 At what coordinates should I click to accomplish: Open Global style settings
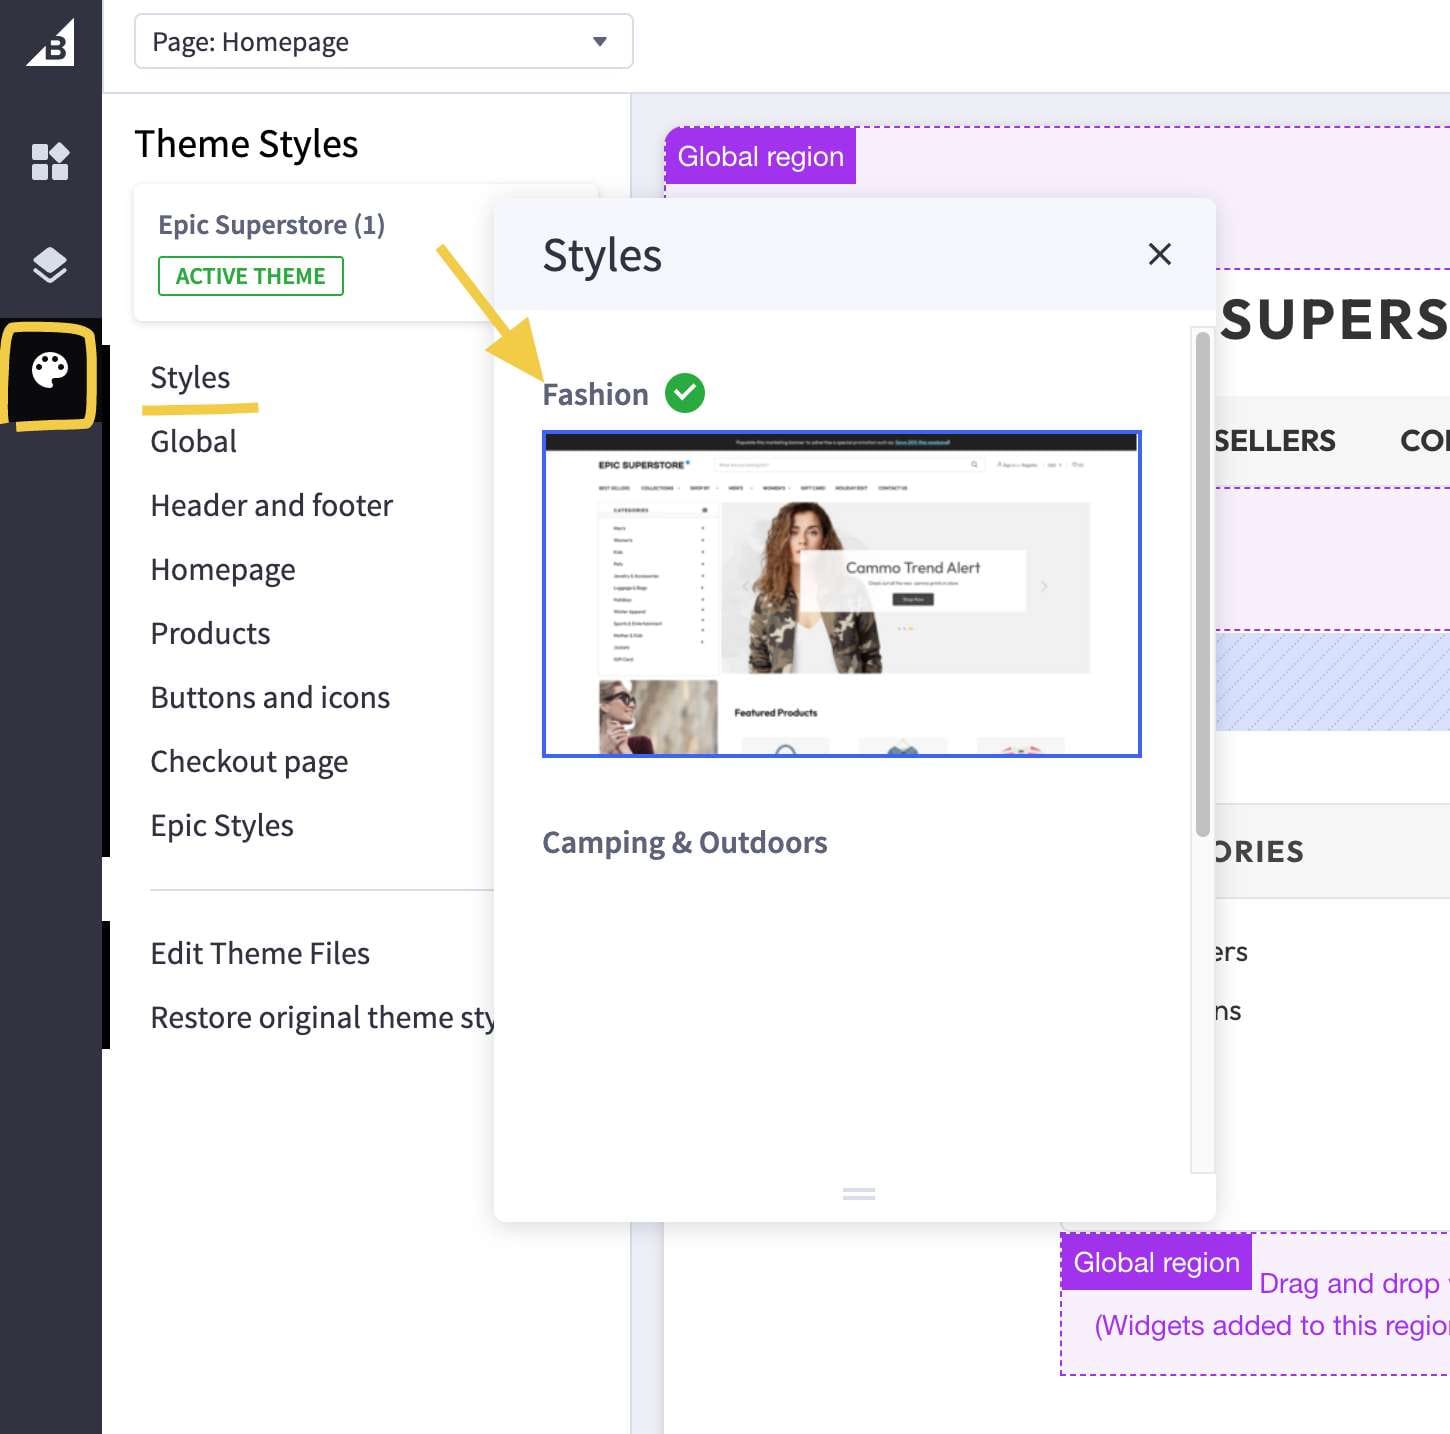point(193,442)
